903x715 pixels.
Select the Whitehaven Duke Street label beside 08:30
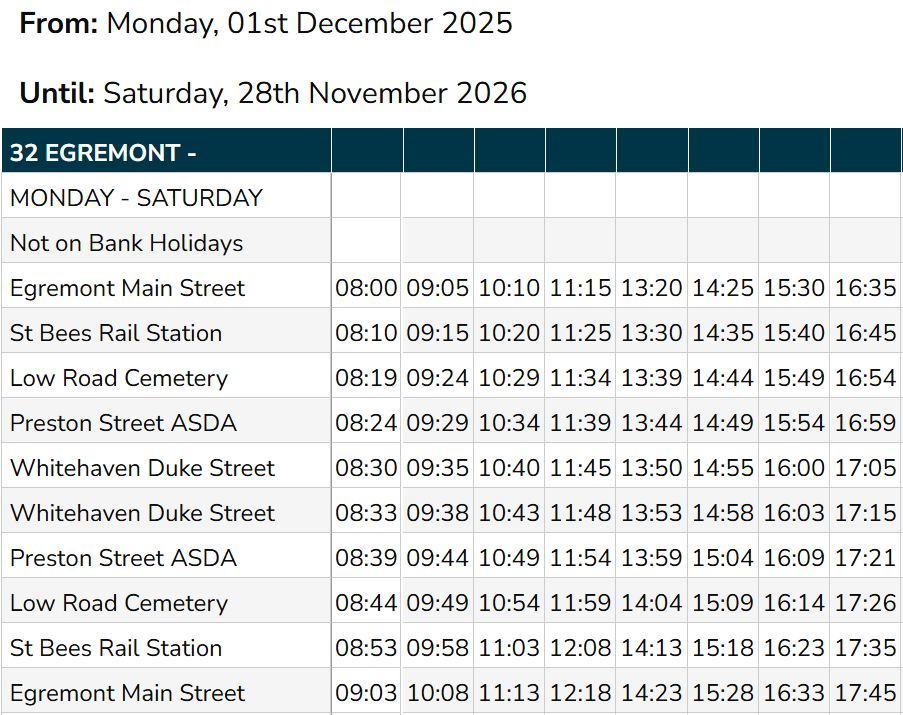point(142,468)
